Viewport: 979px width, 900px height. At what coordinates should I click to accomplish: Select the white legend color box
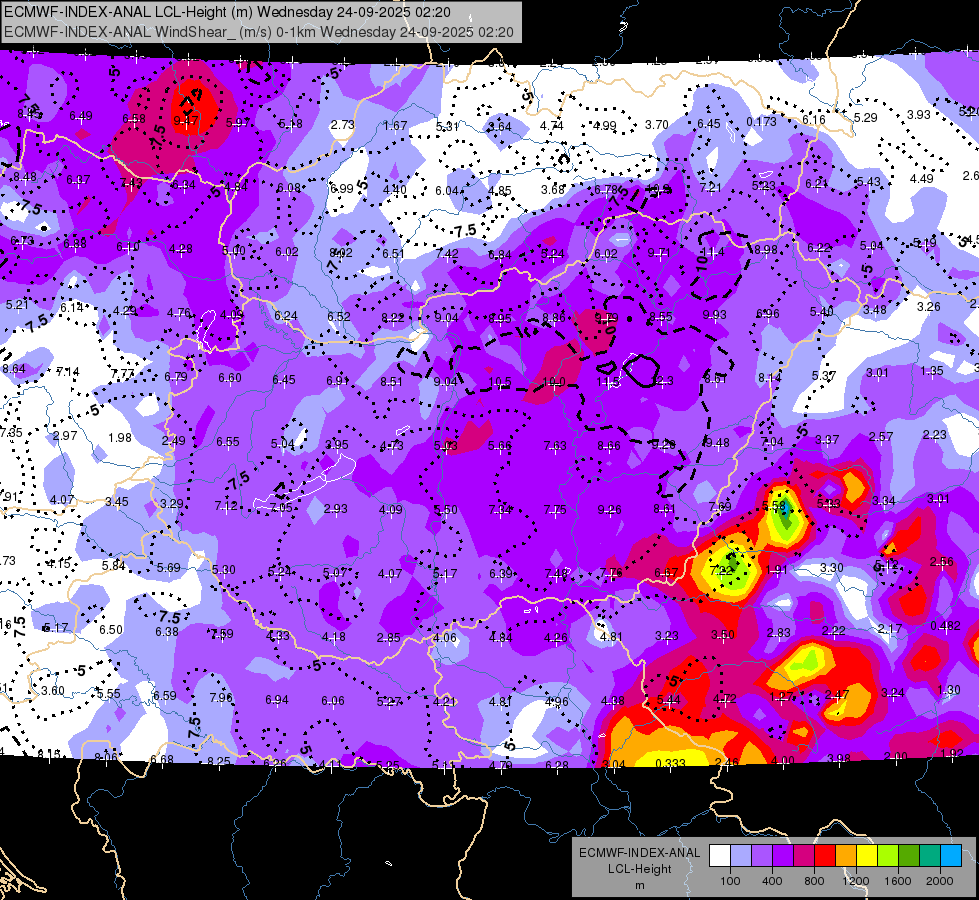[720, 855]
